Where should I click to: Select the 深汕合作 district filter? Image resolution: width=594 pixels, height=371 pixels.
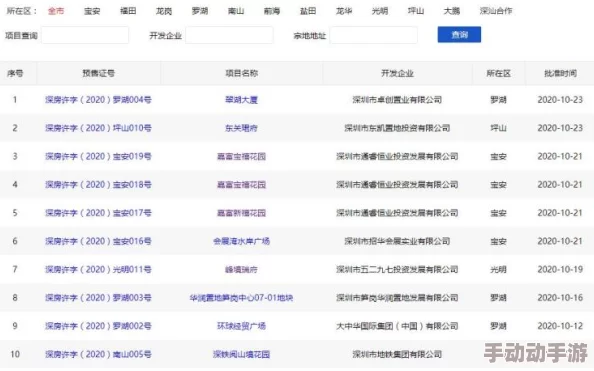(x=496, y=11)
